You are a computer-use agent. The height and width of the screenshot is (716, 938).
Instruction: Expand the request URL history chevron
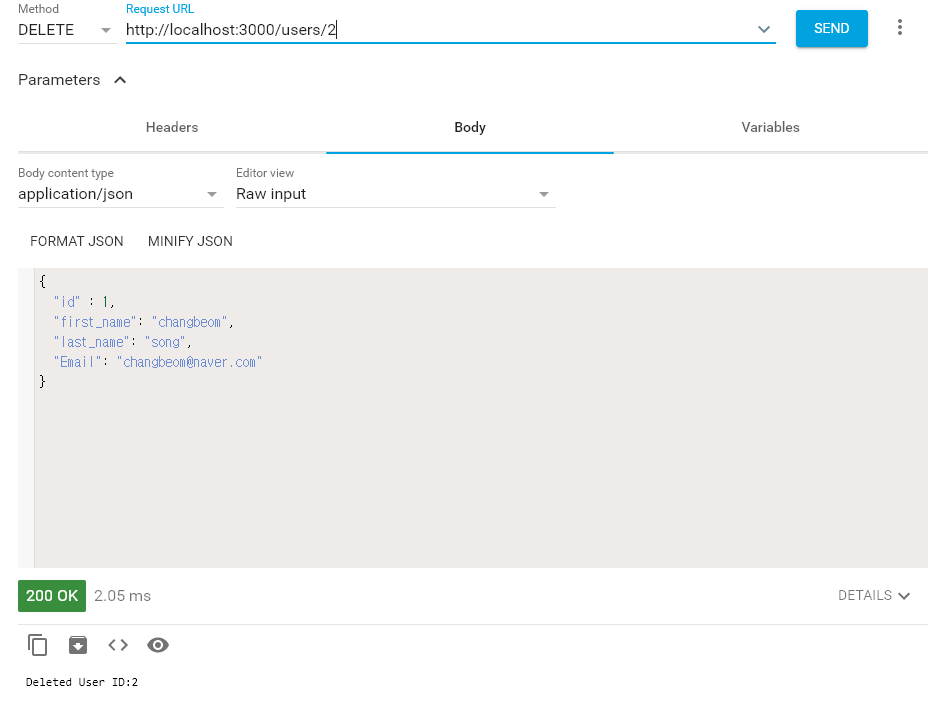[764, 29]
